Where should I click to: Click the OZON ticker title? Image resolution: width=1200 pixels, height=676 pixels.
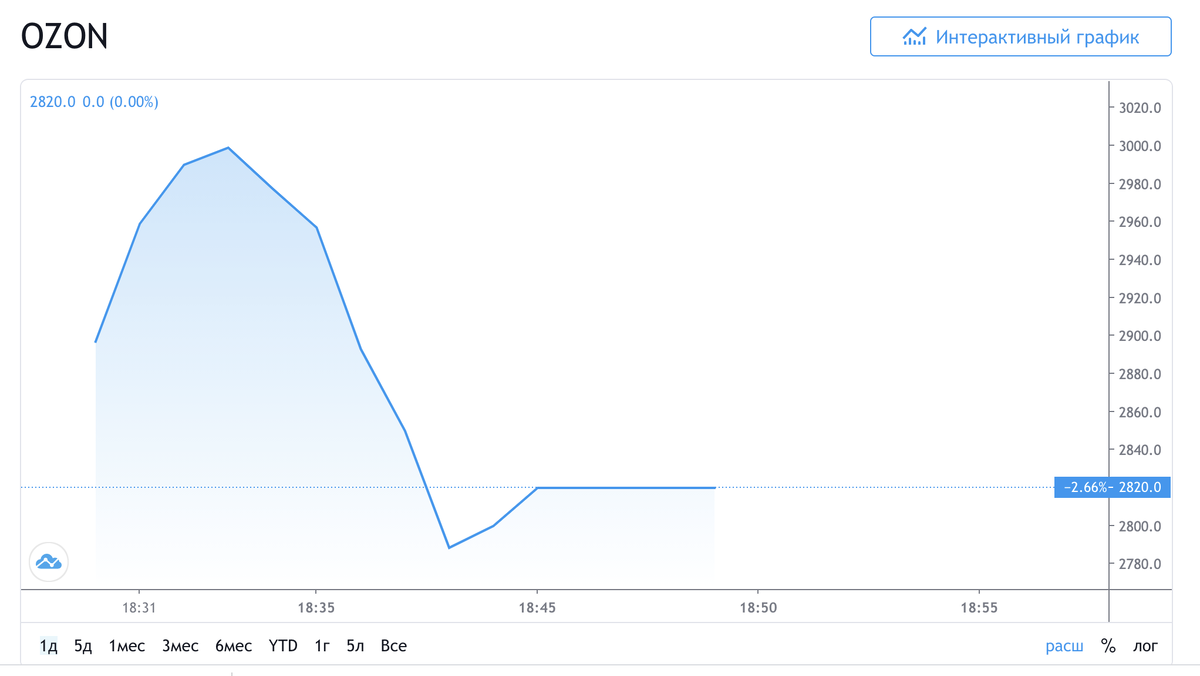(x=65, y=37)
